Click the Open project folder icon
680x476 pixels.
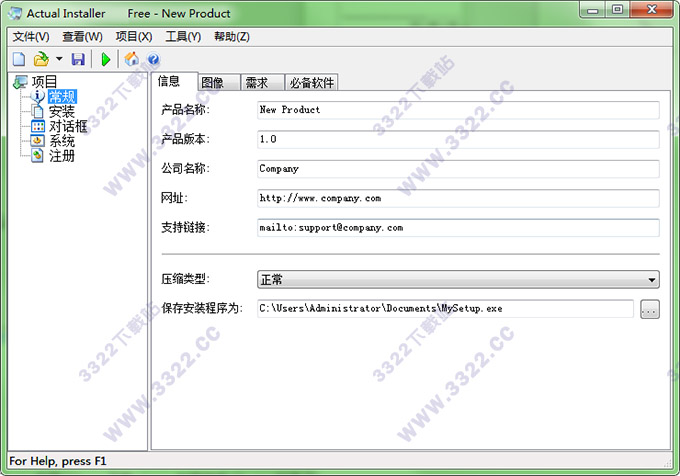click(x=41, y=59)
